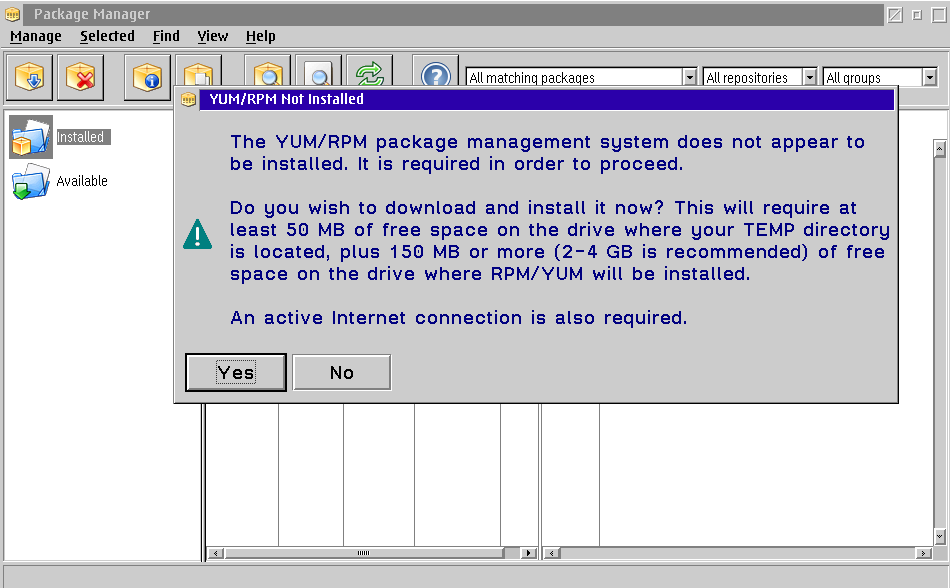
Task: Confirm the YUM/RPM download with Yes
Action: click(x=236, y=372)
